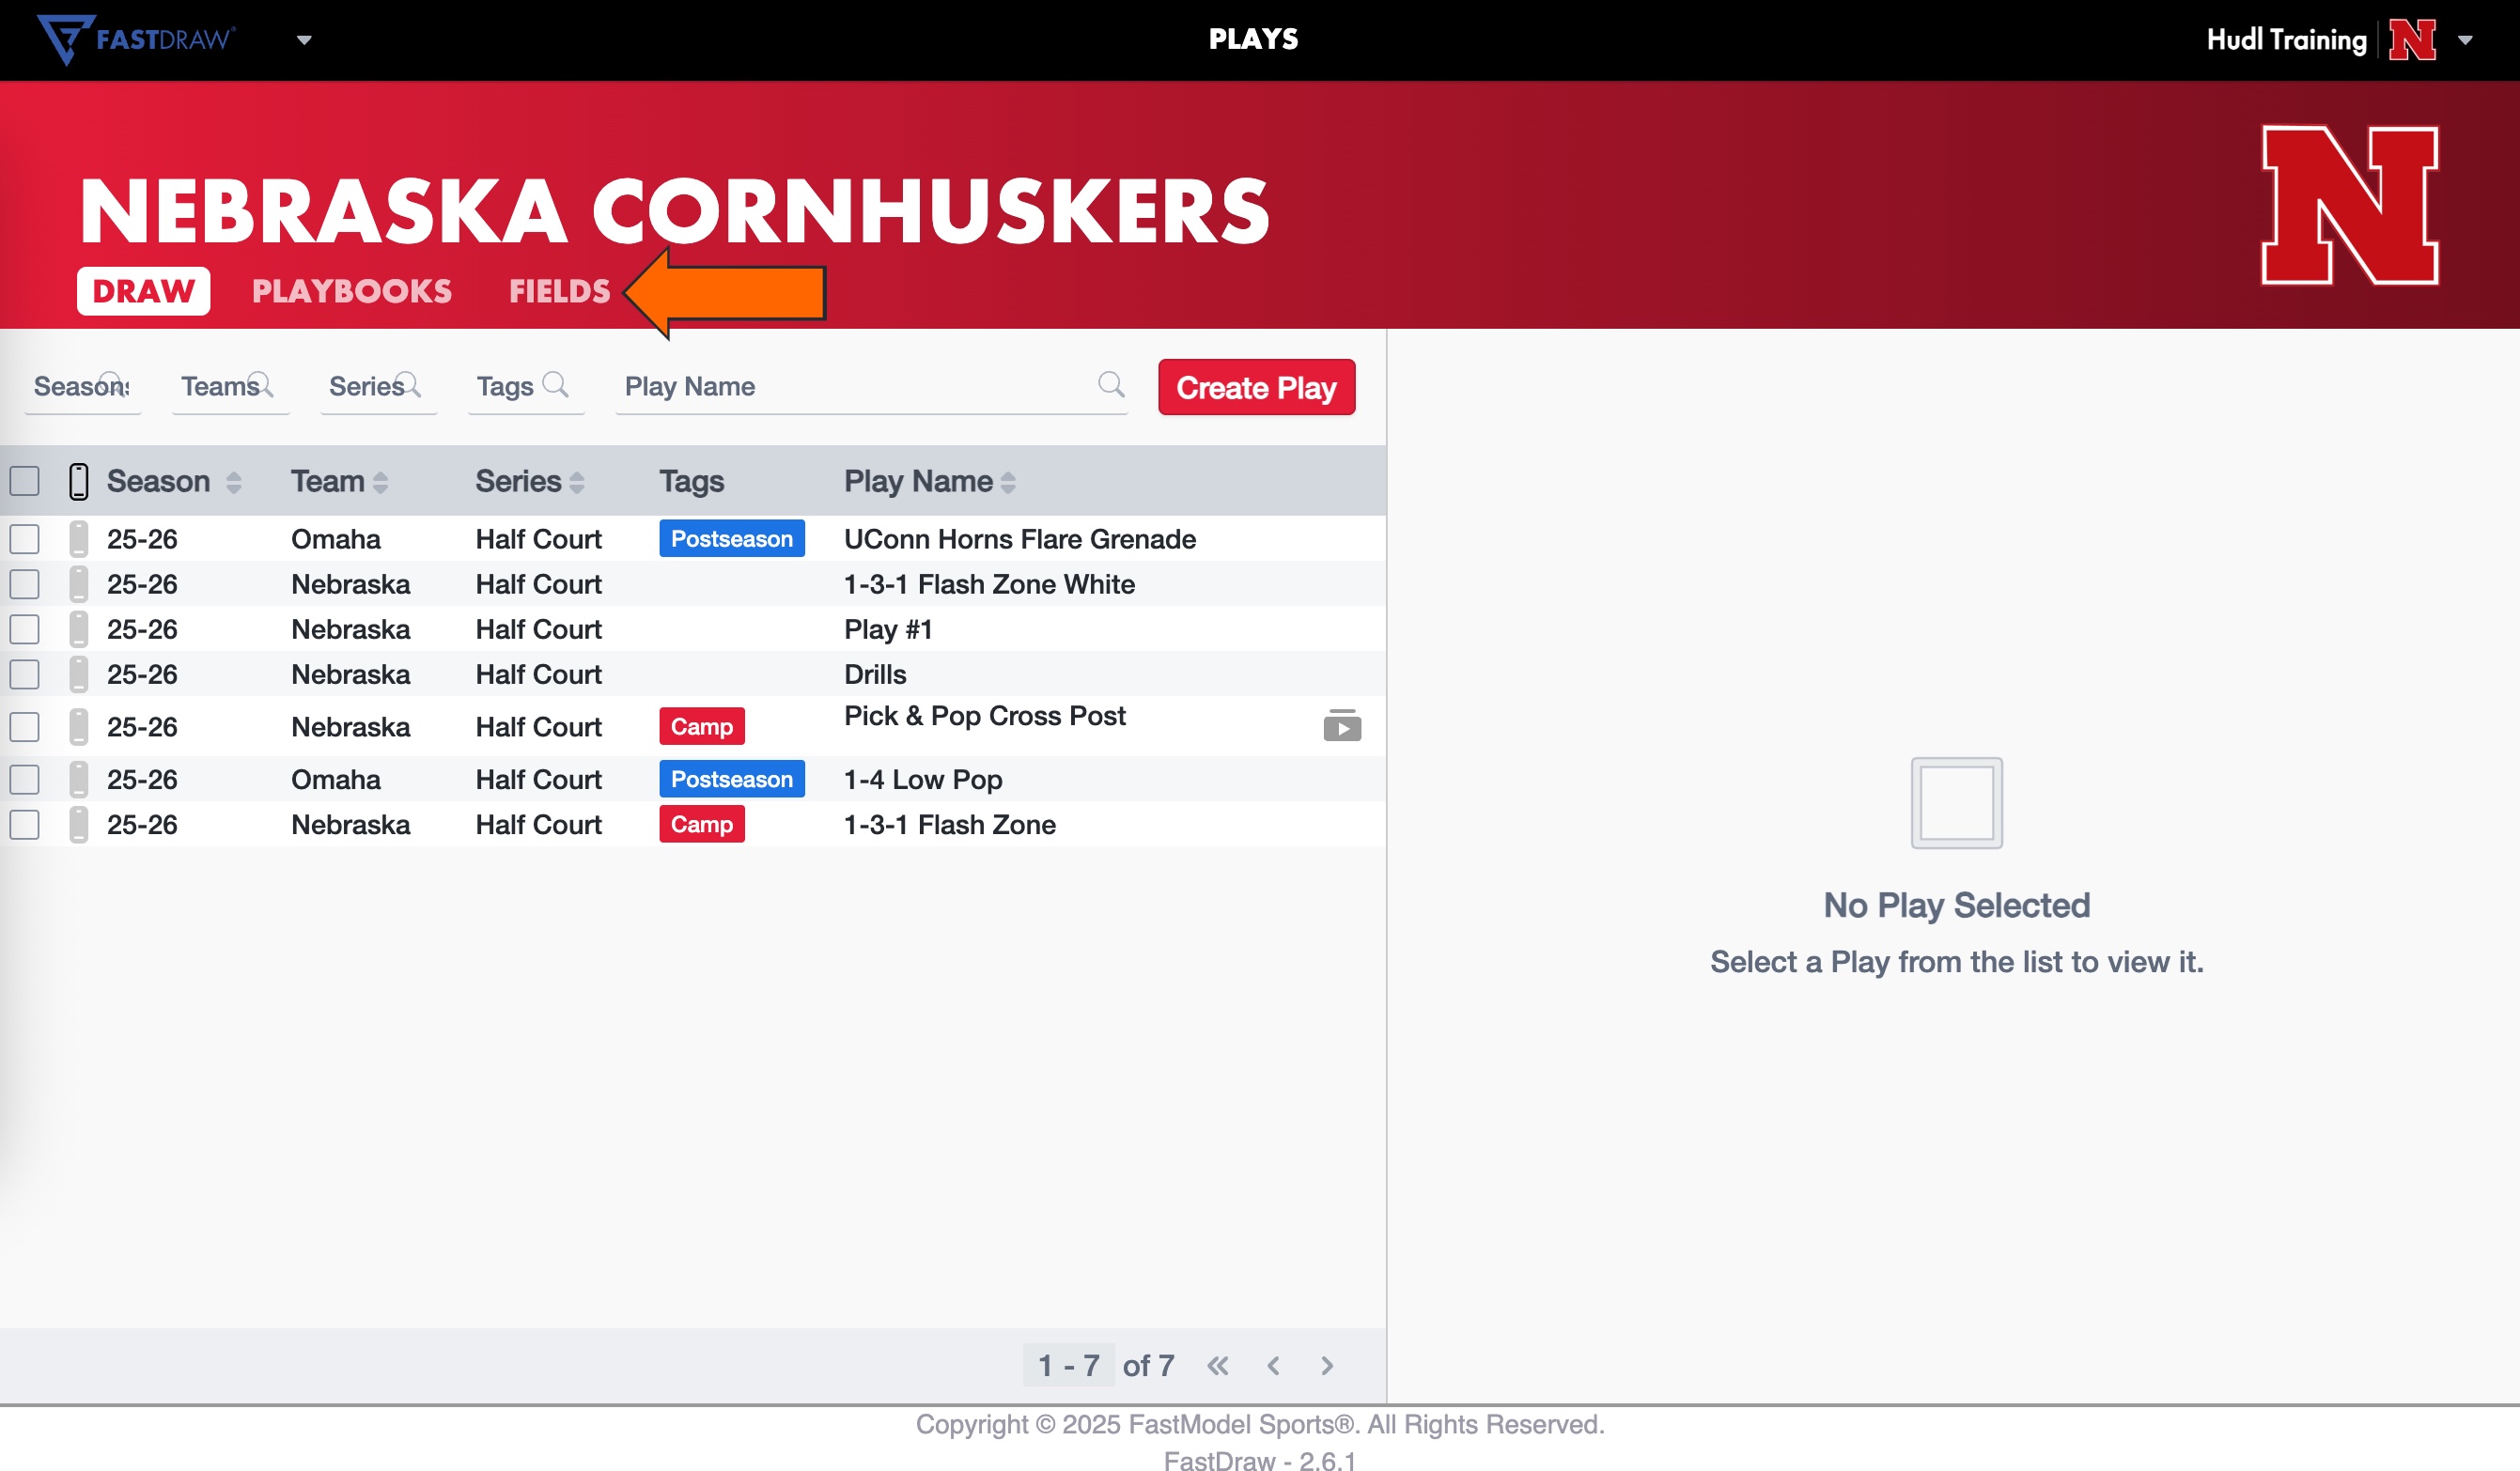Check the Drills row checkbox
2520x1471 pixels.
click(x=25, y=674)
